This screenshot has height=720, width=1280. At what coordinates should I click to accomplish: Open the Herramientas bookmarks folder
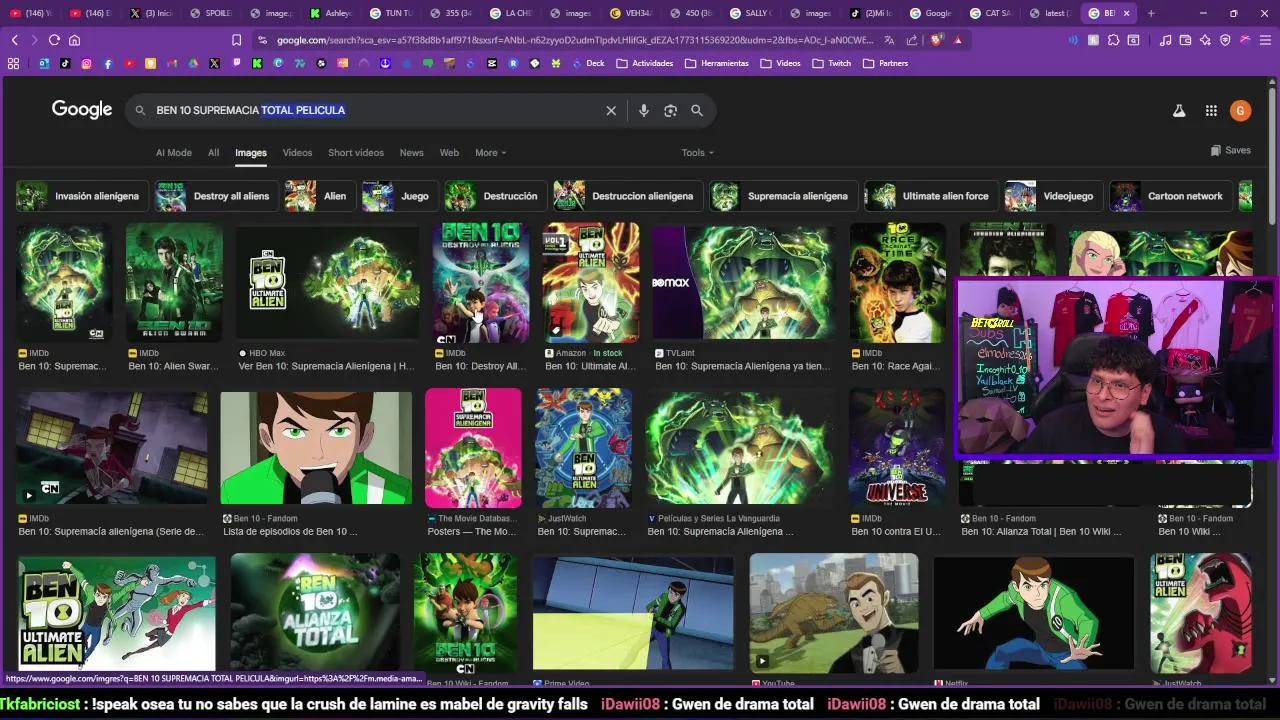tap(717, 63)
